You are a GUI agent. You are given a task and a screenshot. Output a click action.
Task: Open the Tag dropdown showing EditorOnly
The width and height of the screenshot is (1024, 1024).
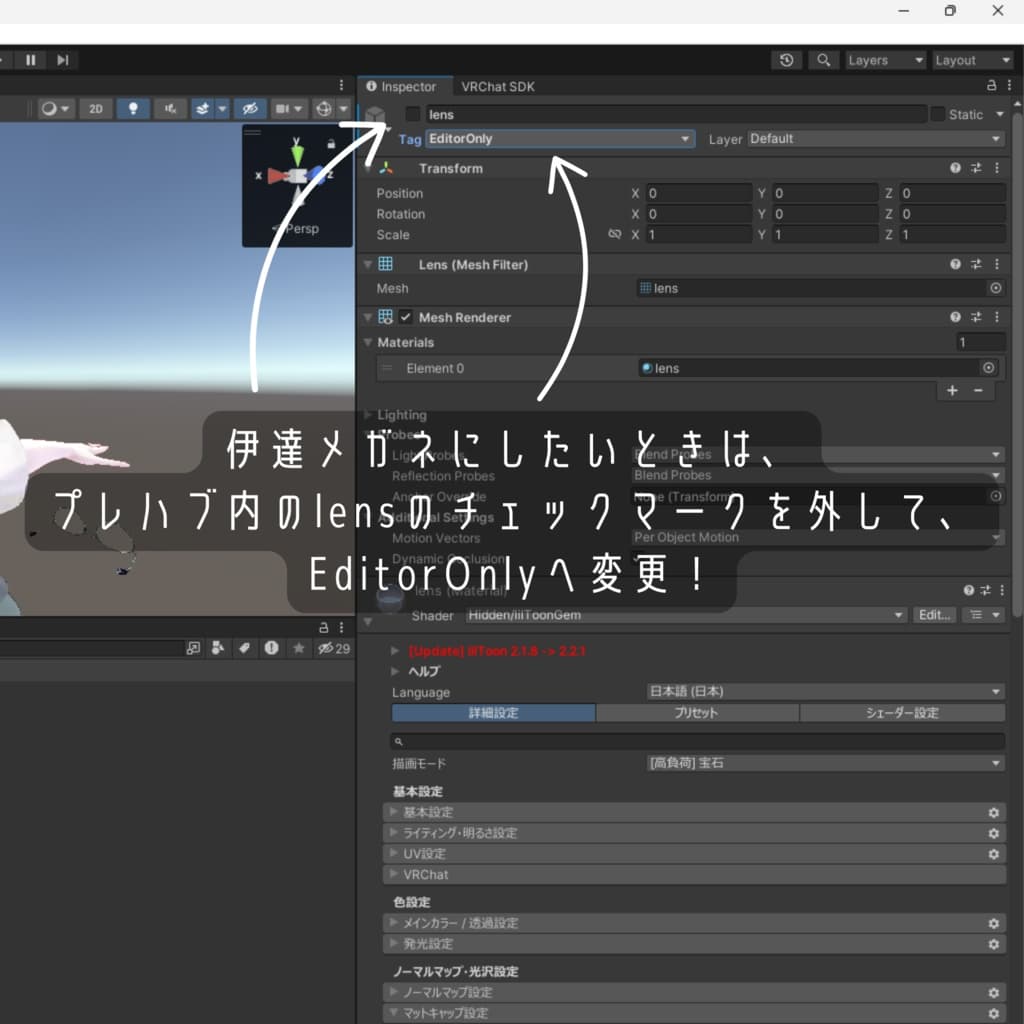coord(560,139)
